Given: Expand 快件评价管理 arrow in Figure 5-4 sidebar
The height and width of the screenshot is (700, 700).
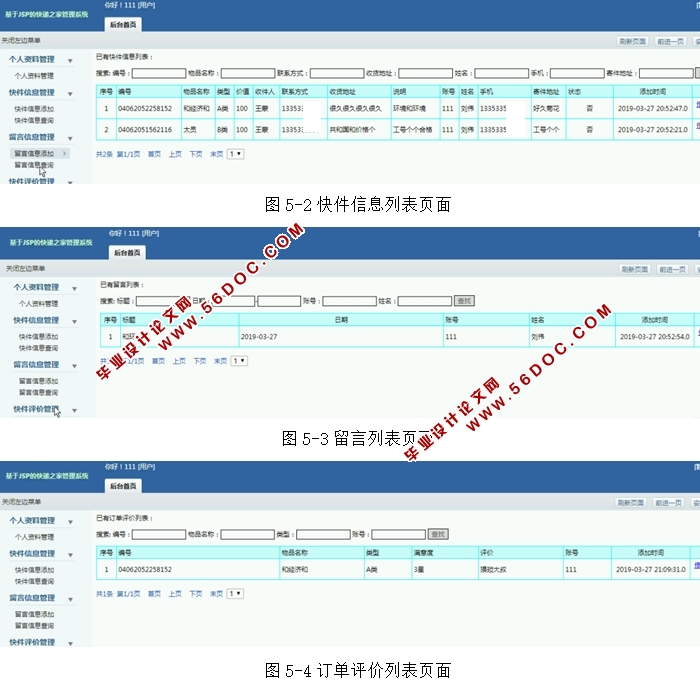Looking at the screenshot, I should click(x=71, y=643).
